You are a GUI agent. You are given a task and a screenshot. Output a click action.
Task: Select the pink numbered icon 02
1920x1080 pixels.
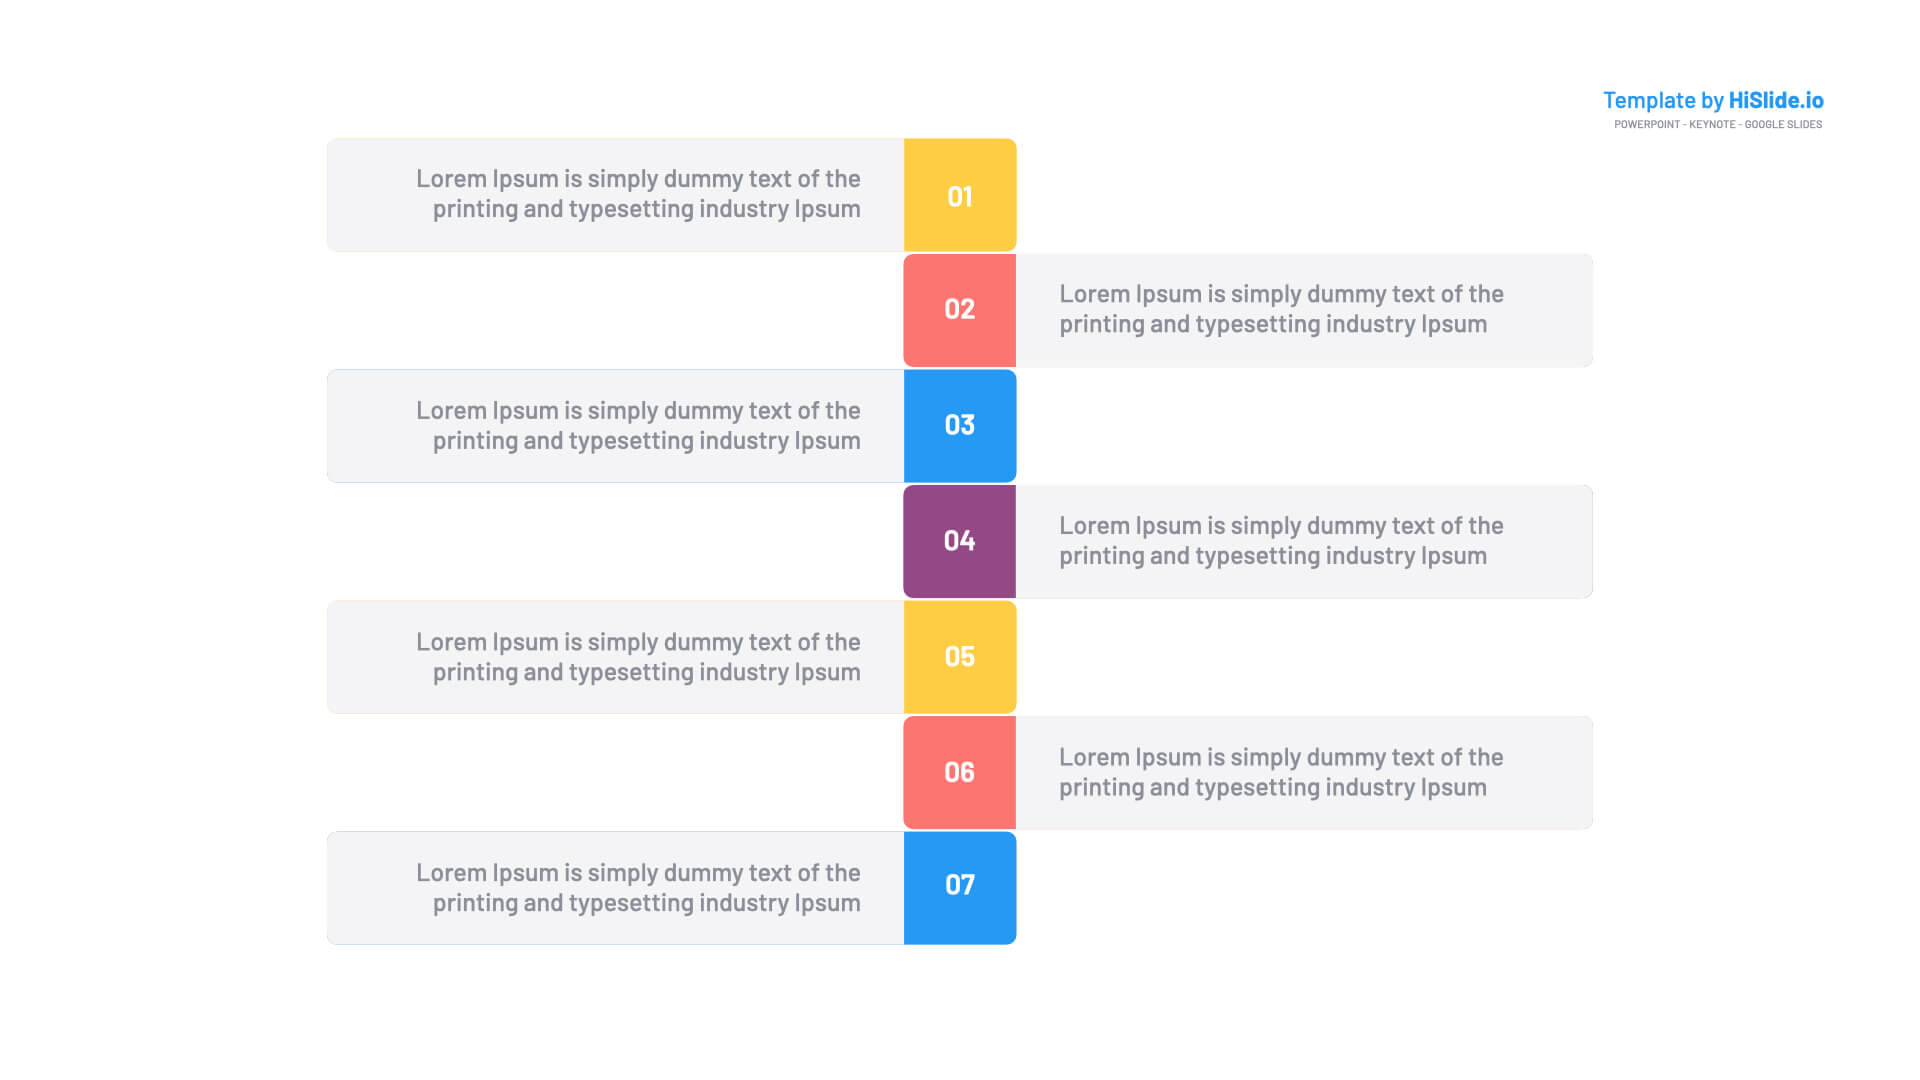pos(957,310)
